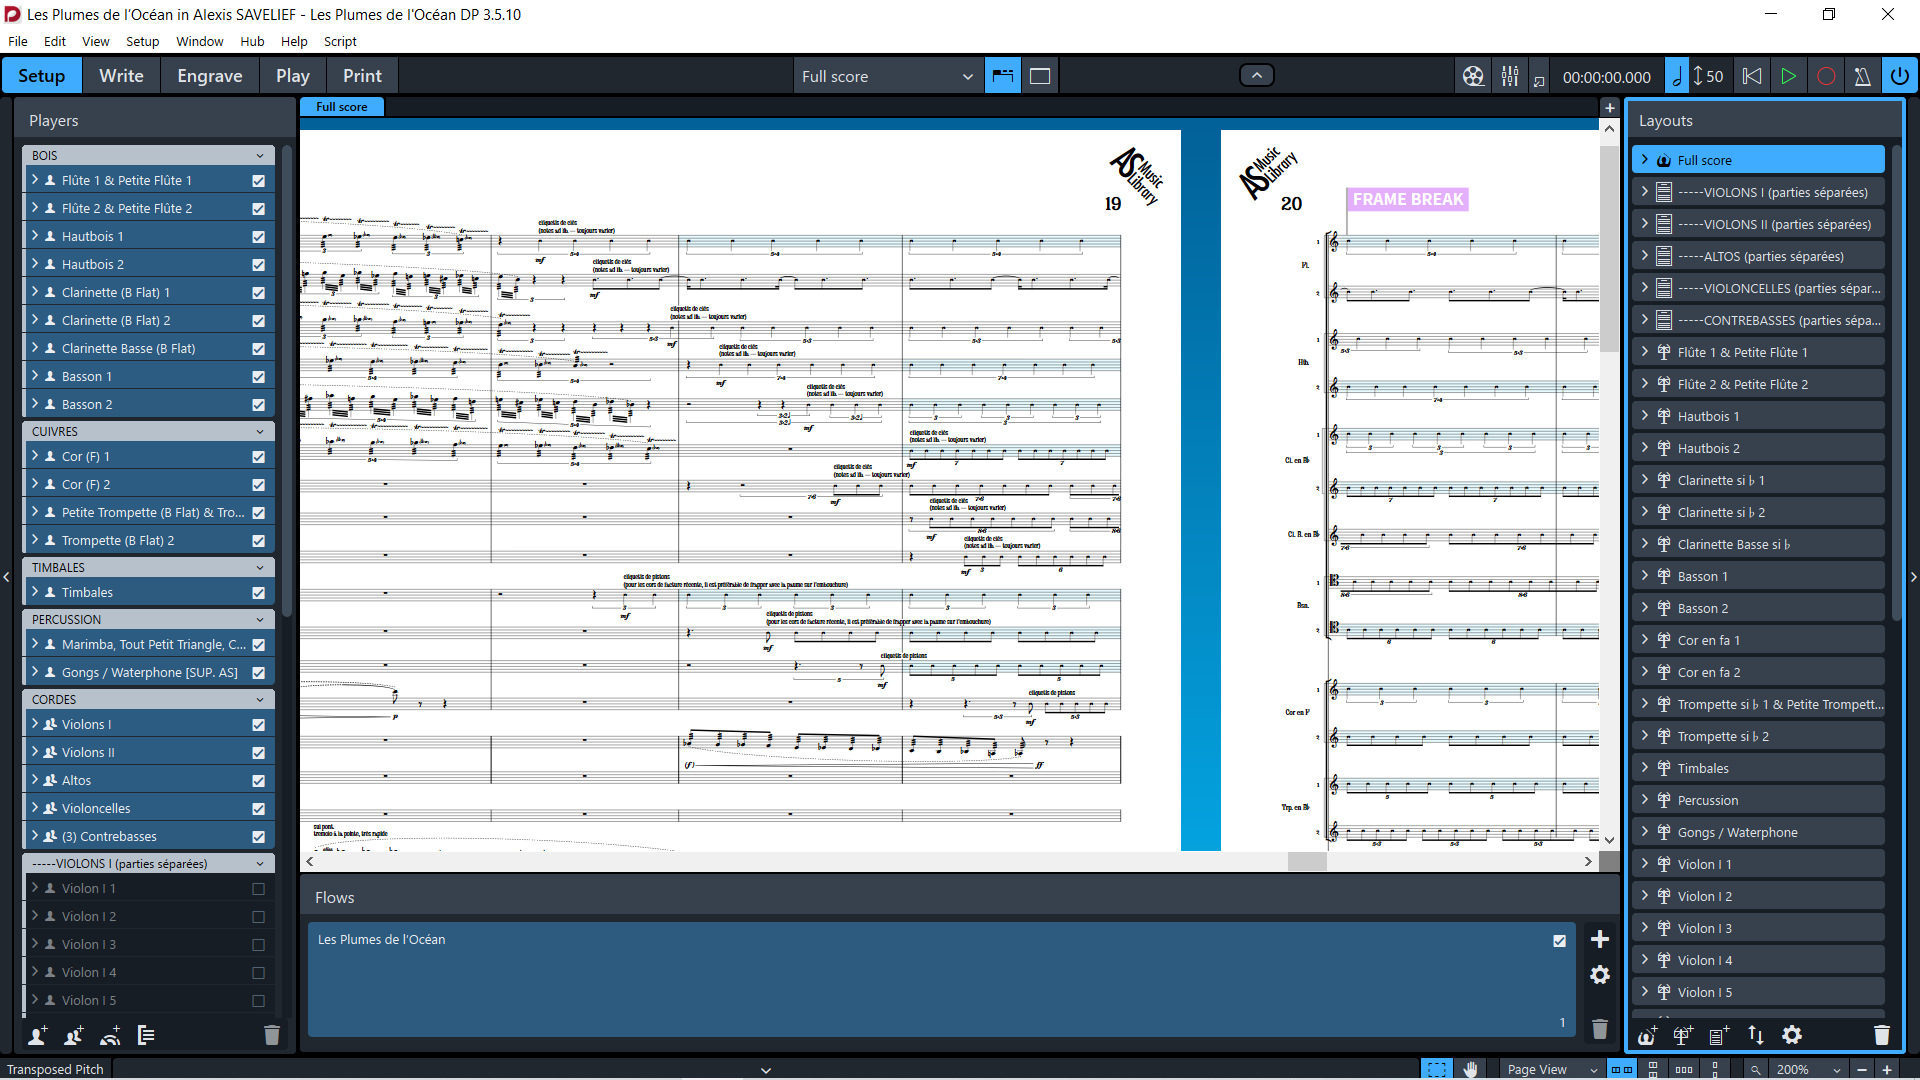
Task: Collapse the BOIS group
Action: click(x=260, y=156)
